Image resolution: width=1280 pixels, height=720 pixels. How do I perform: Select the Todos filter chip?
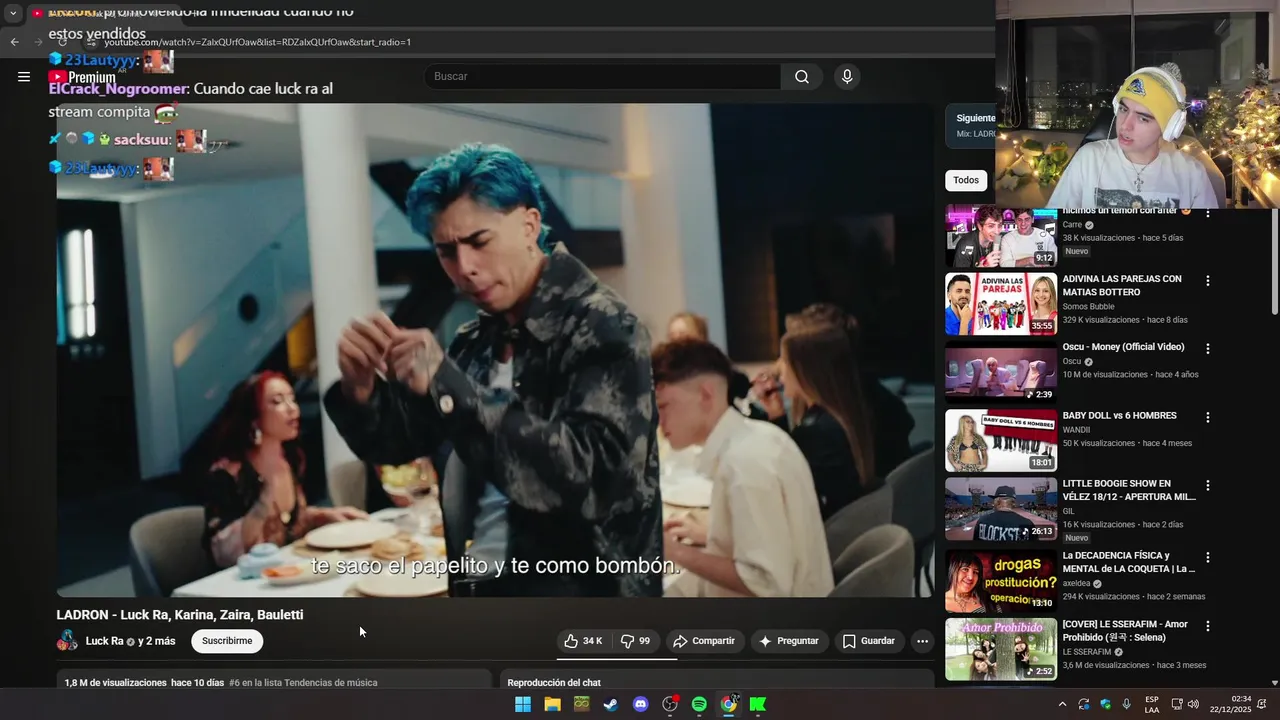click(966, 180)
